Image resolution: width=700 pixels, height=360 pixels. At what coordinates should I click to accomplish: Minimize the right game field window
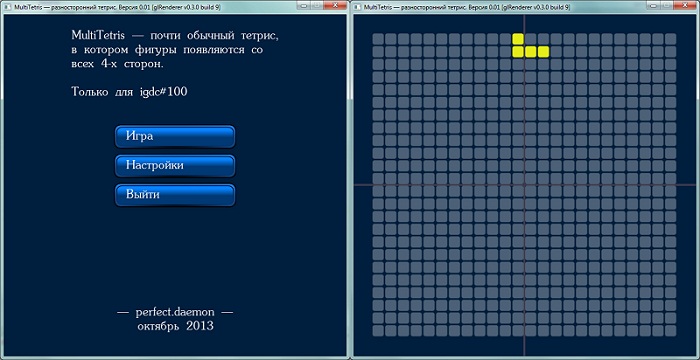coord(655,6)
